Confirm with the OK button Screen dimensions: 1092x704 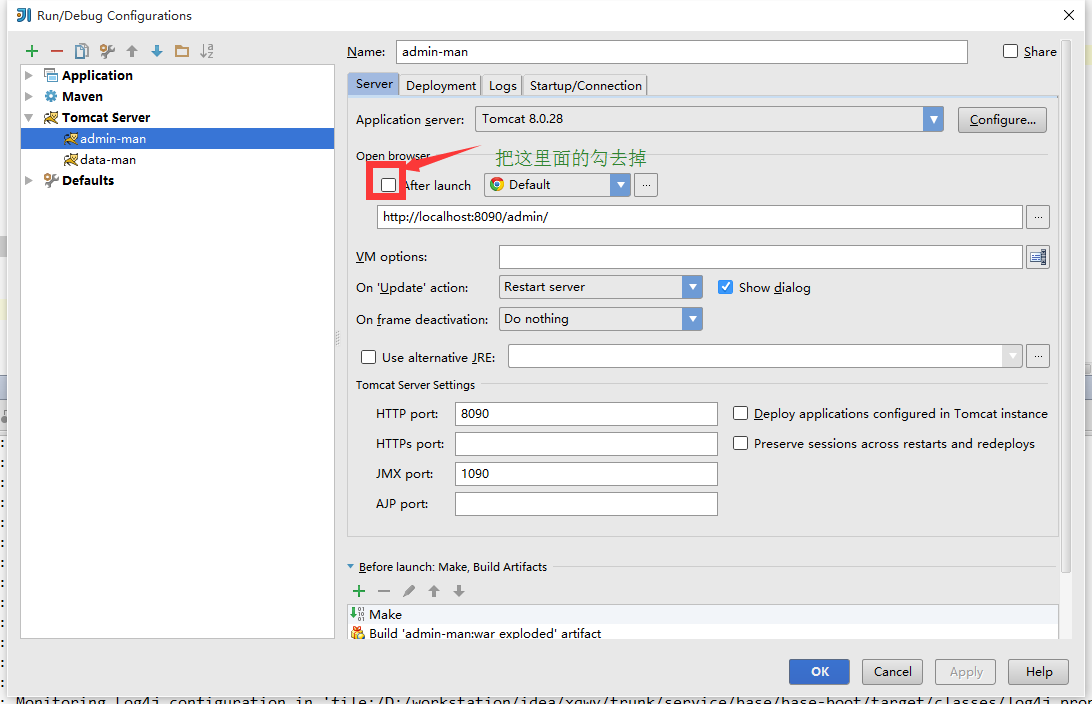(819, 672)
